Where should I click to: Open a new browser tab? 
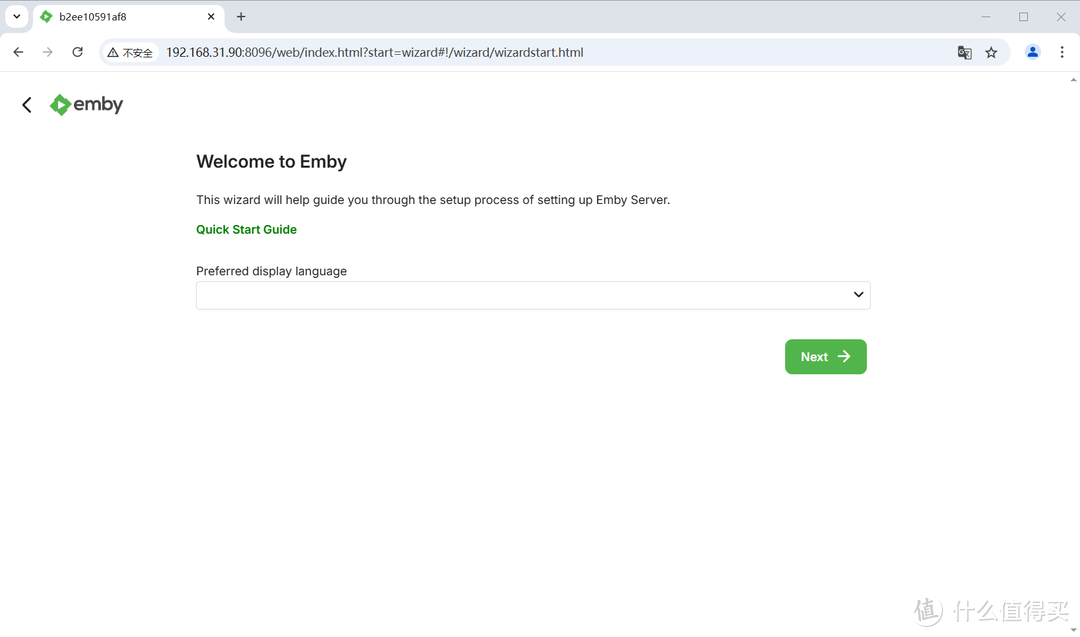[x=241, y=17]
